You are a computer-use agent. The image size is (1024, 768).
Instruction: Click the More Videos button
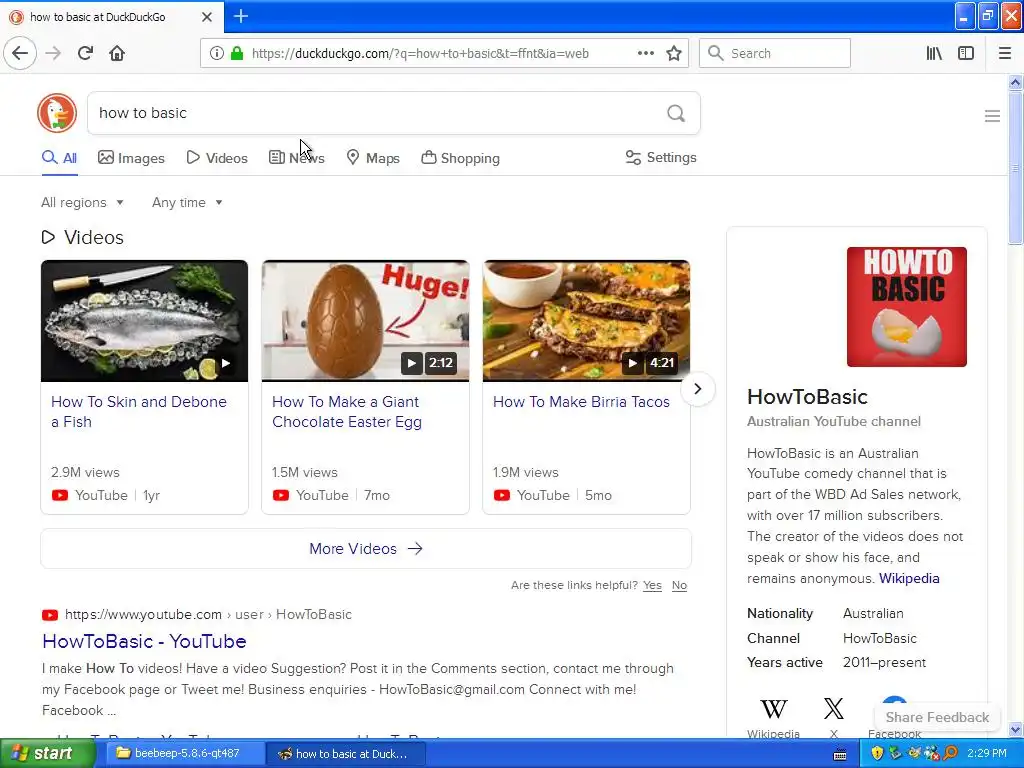click(x=366, y=549)
